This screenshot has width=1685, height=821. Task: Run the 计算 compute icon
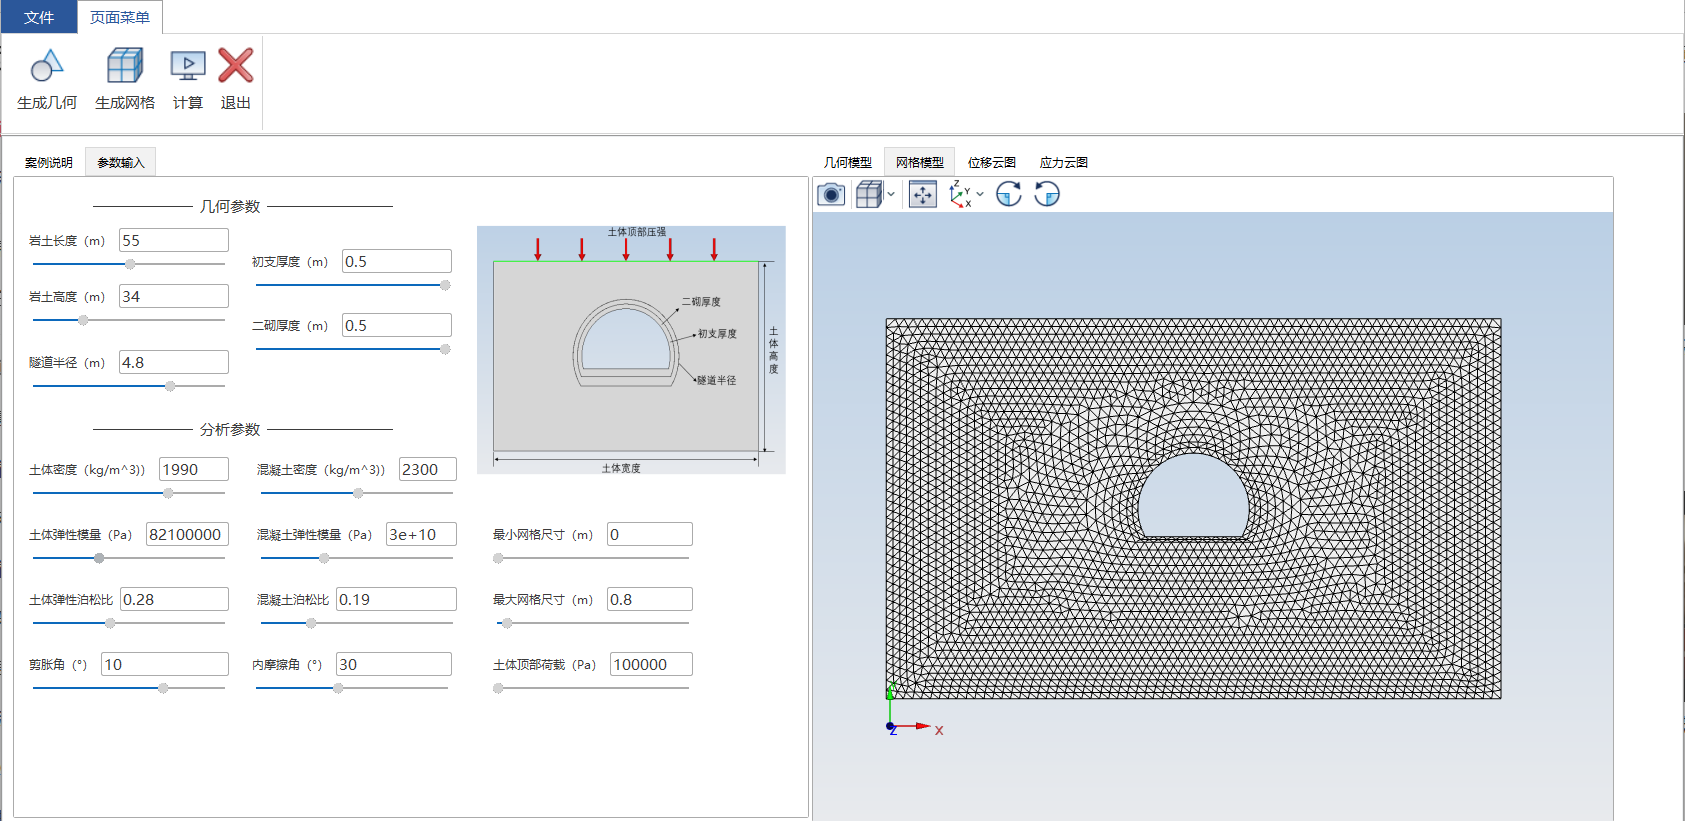tap(188, 67)
